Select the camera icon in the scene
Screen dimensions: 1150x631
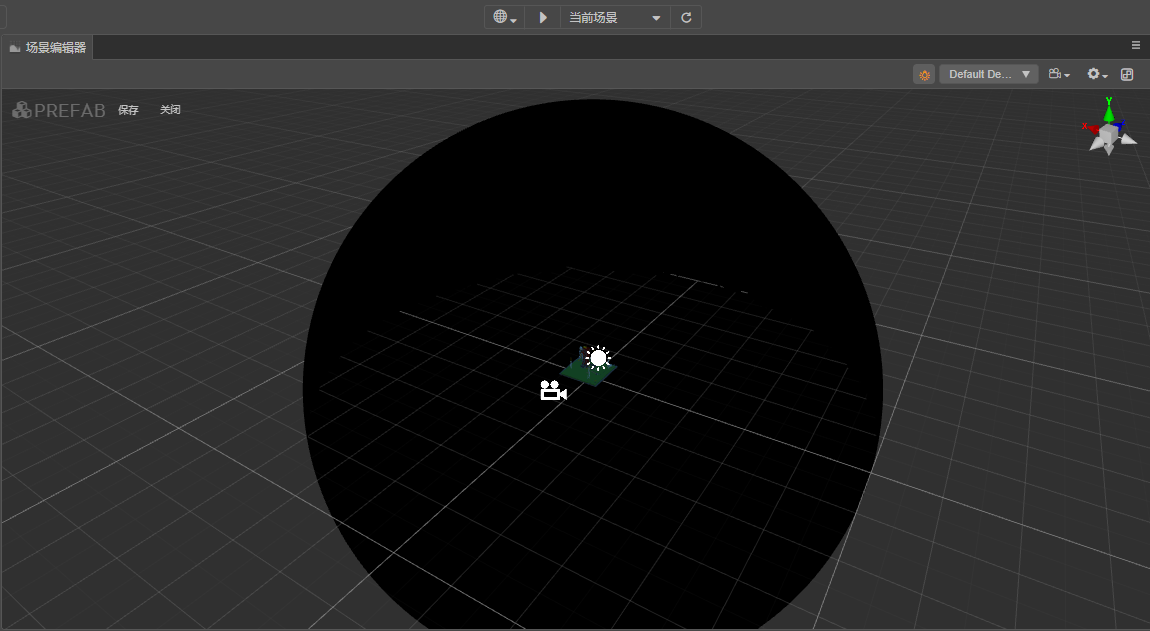coord(554,390)
